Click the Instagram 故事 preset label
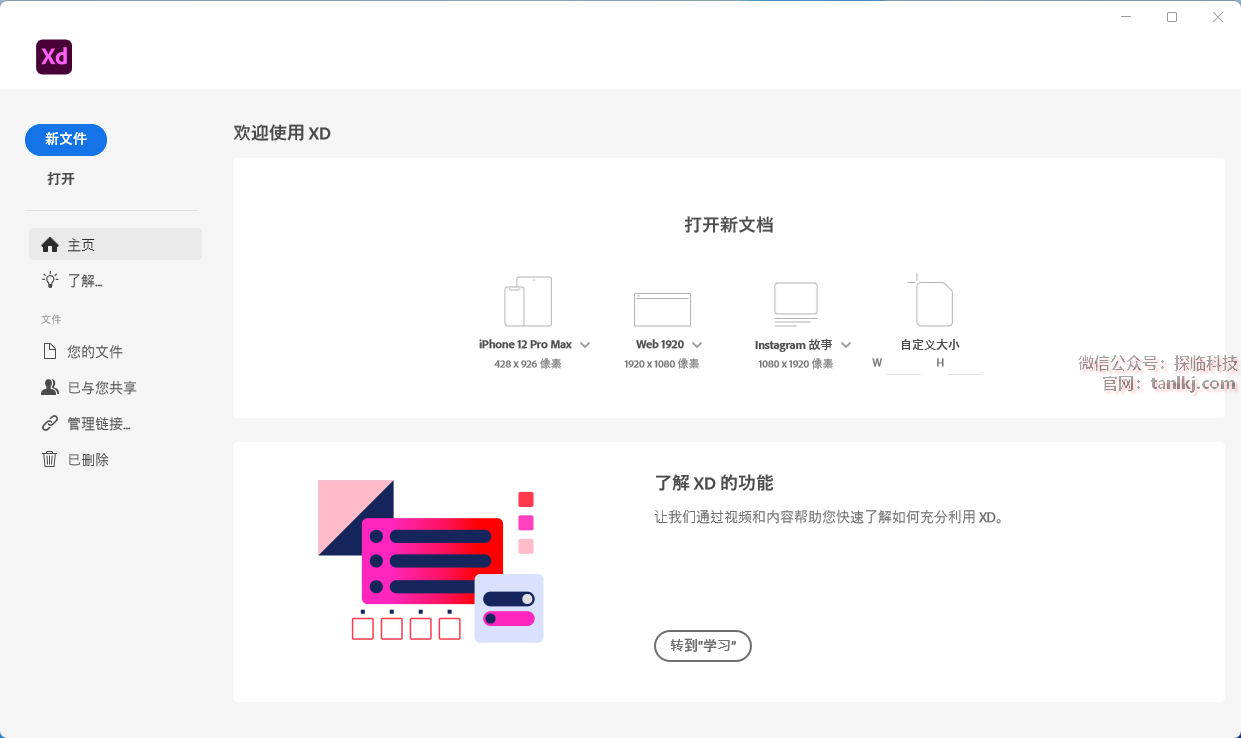The image size is (1241, 738). click(x=794, y=345)
